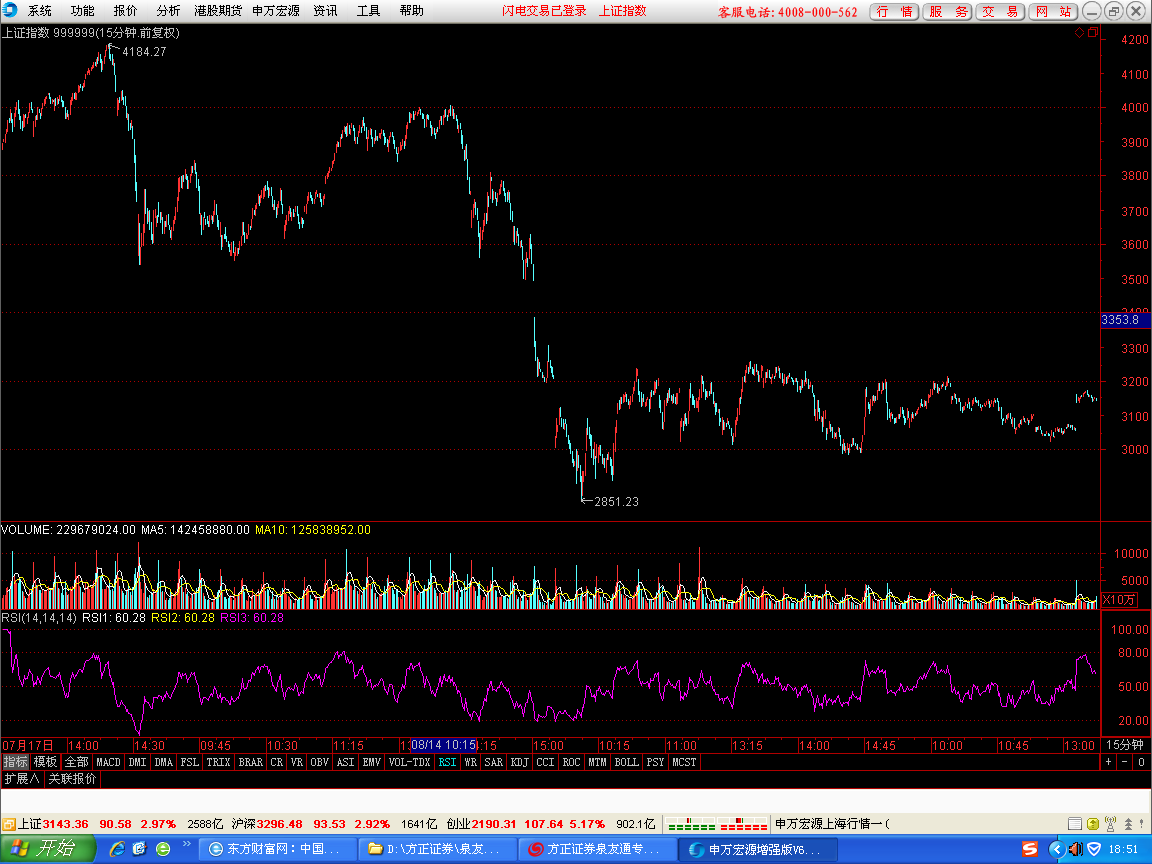Switch to the TRIX indicator
1152x864 pixels.
pyautogui.click(x=218, y=762)
